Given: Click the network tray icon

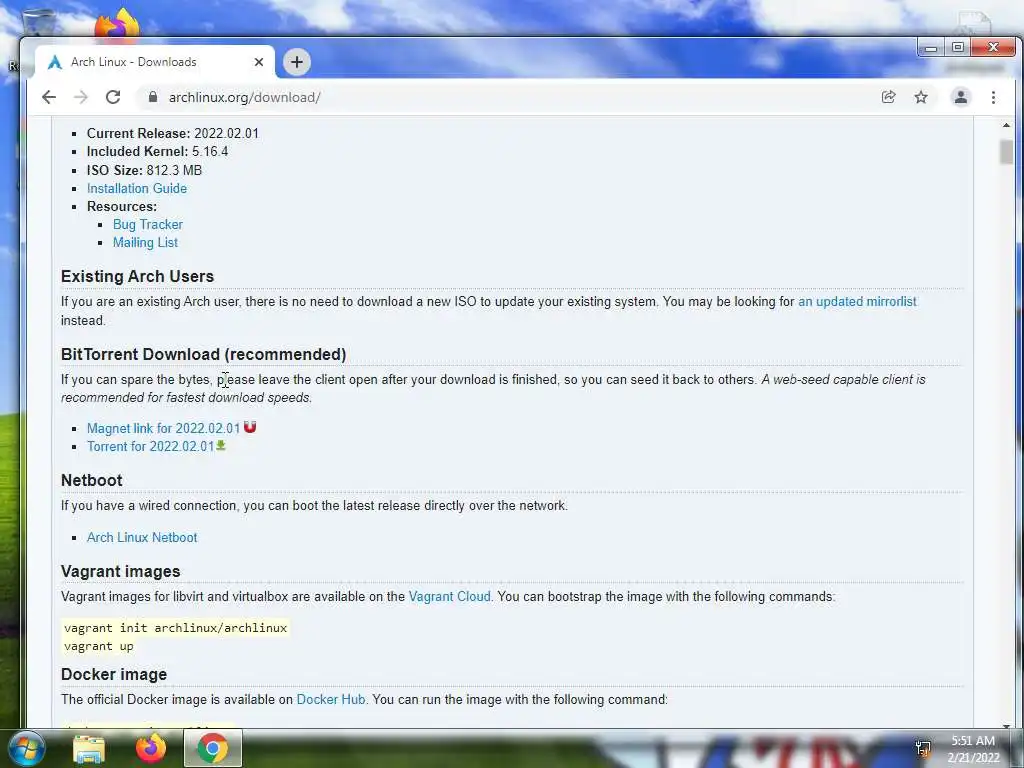Looking at the screenshot, I should point(923,749).
